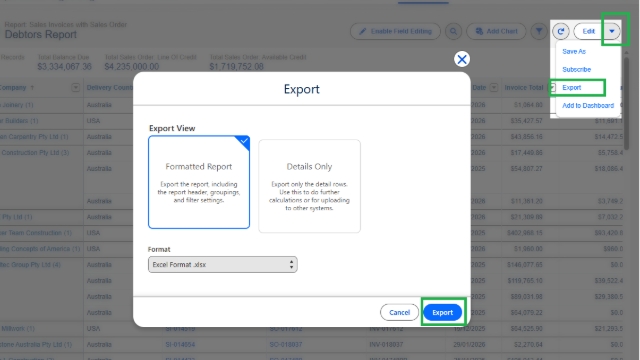Click the $35,427.57 invoice total cell
640x360 pixels.
pyautogui.click(x=526, y=121)
